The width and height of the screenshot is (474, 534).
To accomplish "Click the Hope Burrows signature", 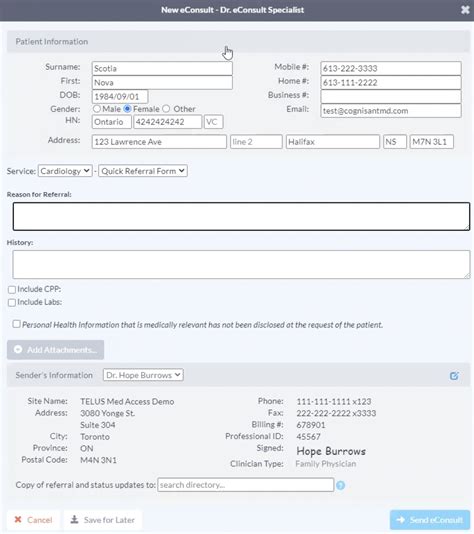I will (331, 451).
